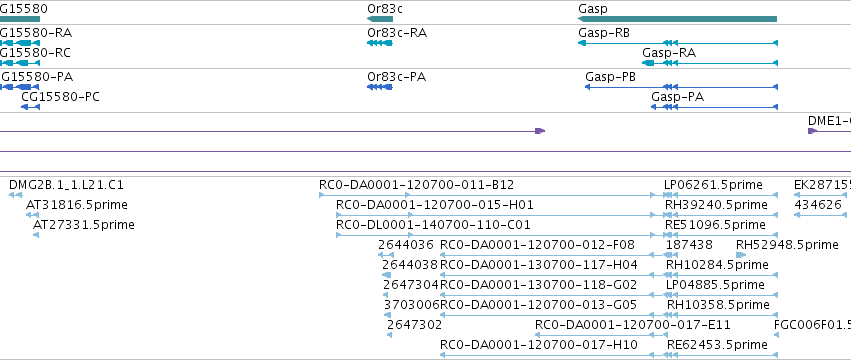This screenshot has width=851, height=360.
Task: Click the RH52948.5prime EST arrow
Action: pos(741,255)
